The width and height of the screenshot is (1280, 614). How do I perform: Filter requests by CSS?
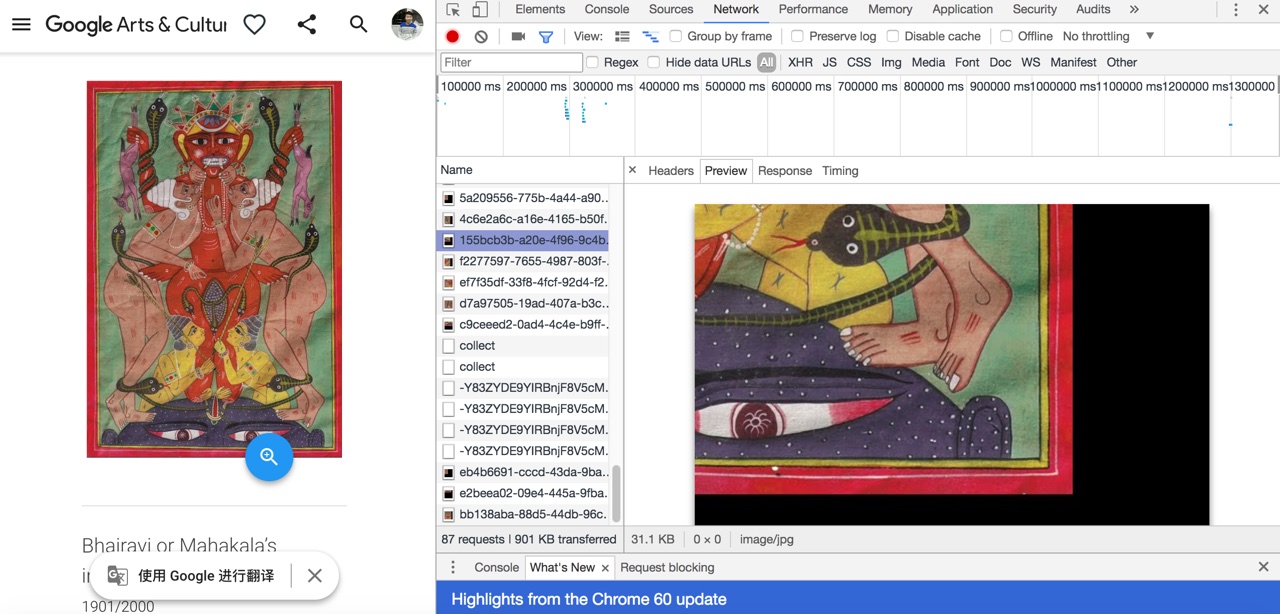click(859, 62)
